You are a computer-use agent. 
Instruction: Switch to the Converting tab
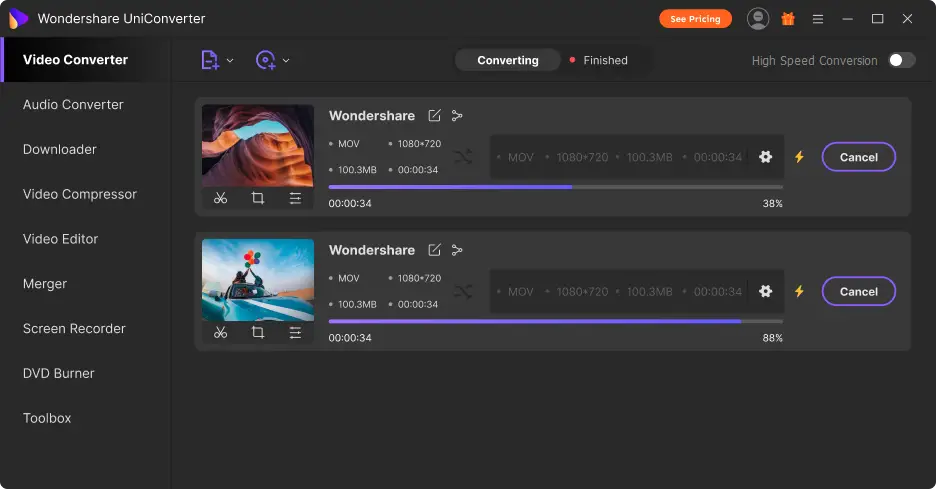click(508, 60)
